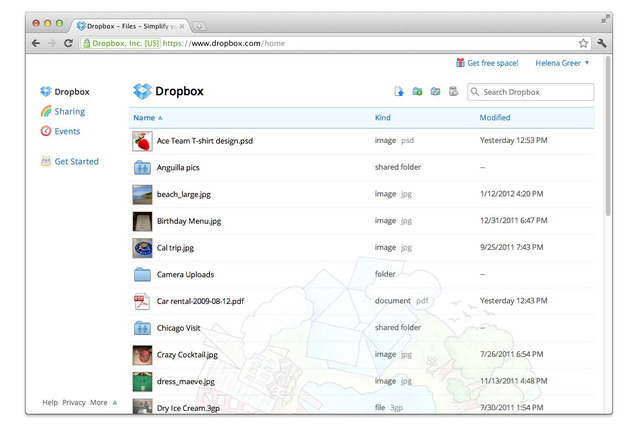The height and width of the screenshot is (426, 640).
Task: Open the Anguilla pics folder name
Action: click(x=178, y=167)
